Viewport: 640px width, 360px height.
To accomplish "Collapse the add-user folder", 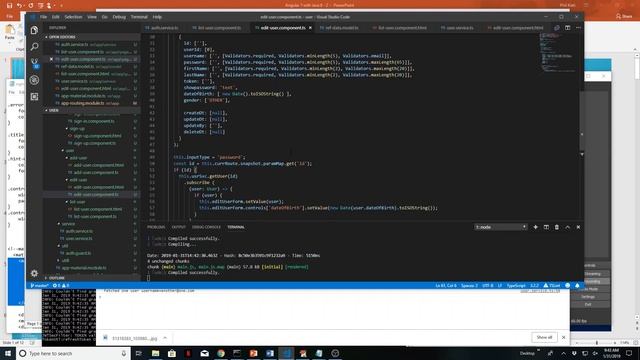I will pyautogui.click(x=78, y=158).
